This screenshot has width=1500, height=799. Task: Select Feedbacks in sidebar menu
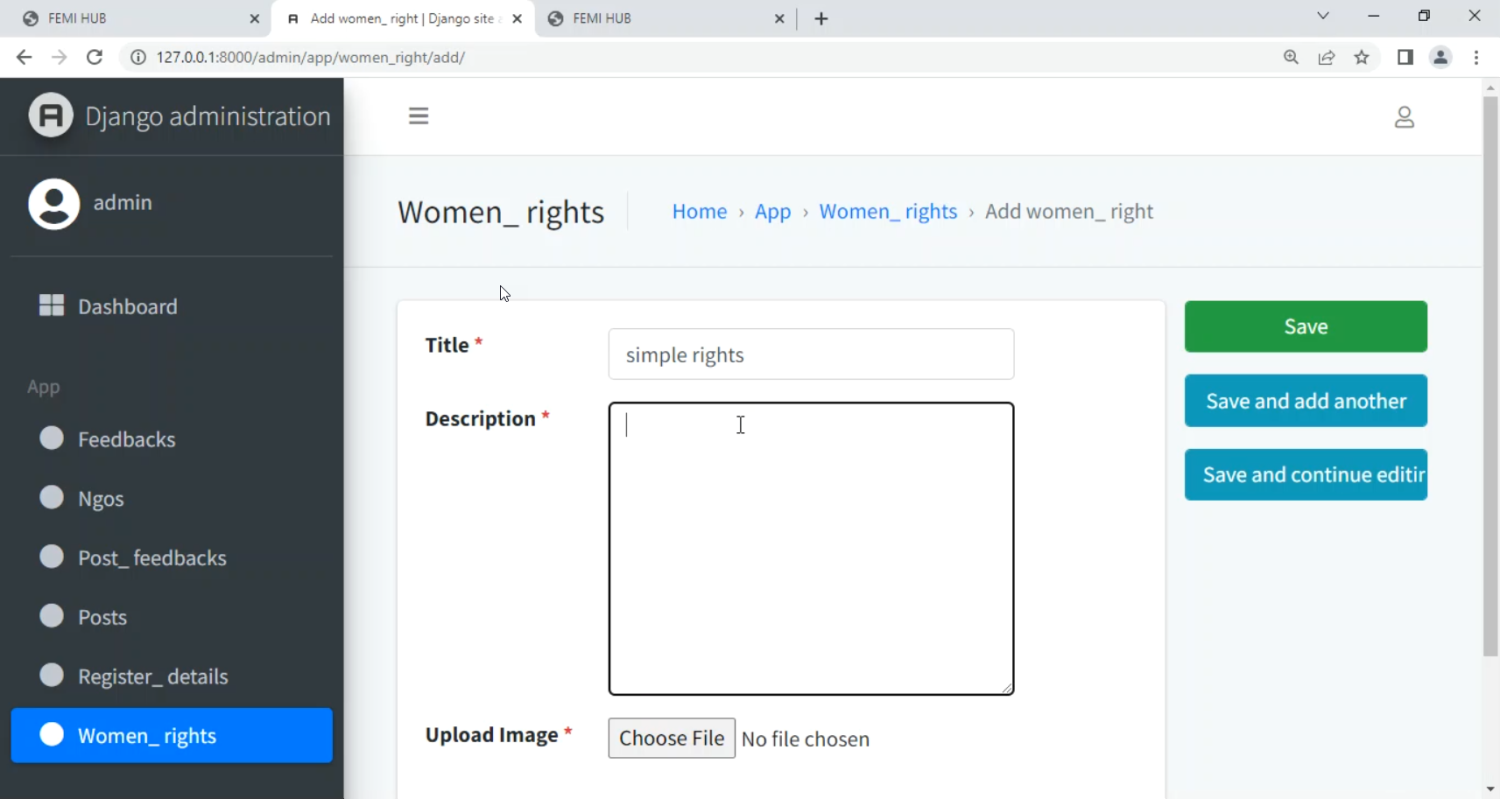coord(126,439)
